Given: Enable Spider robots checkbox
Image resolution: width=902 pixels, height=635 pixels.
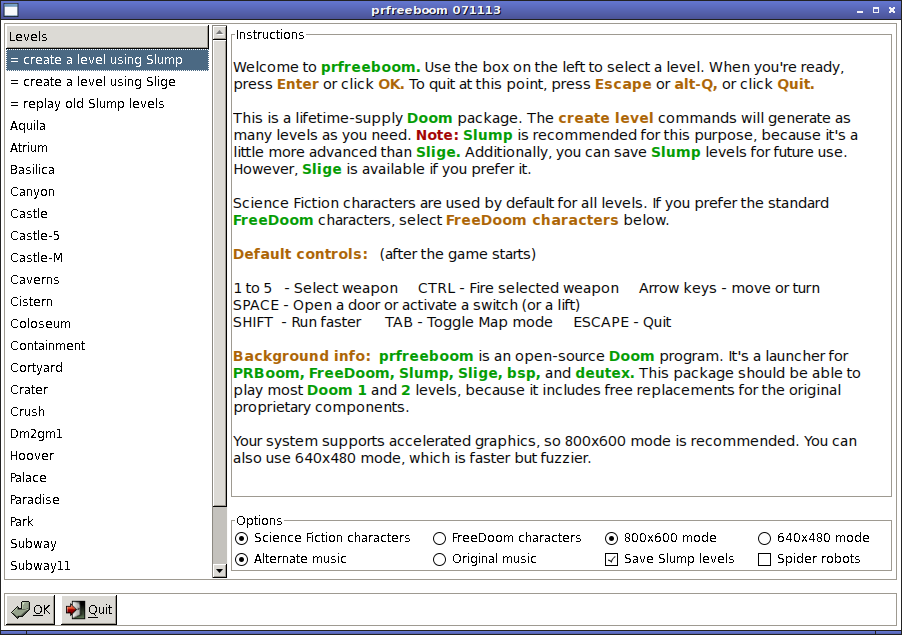Looking at the screenshot, I should [x=809, y=559].
